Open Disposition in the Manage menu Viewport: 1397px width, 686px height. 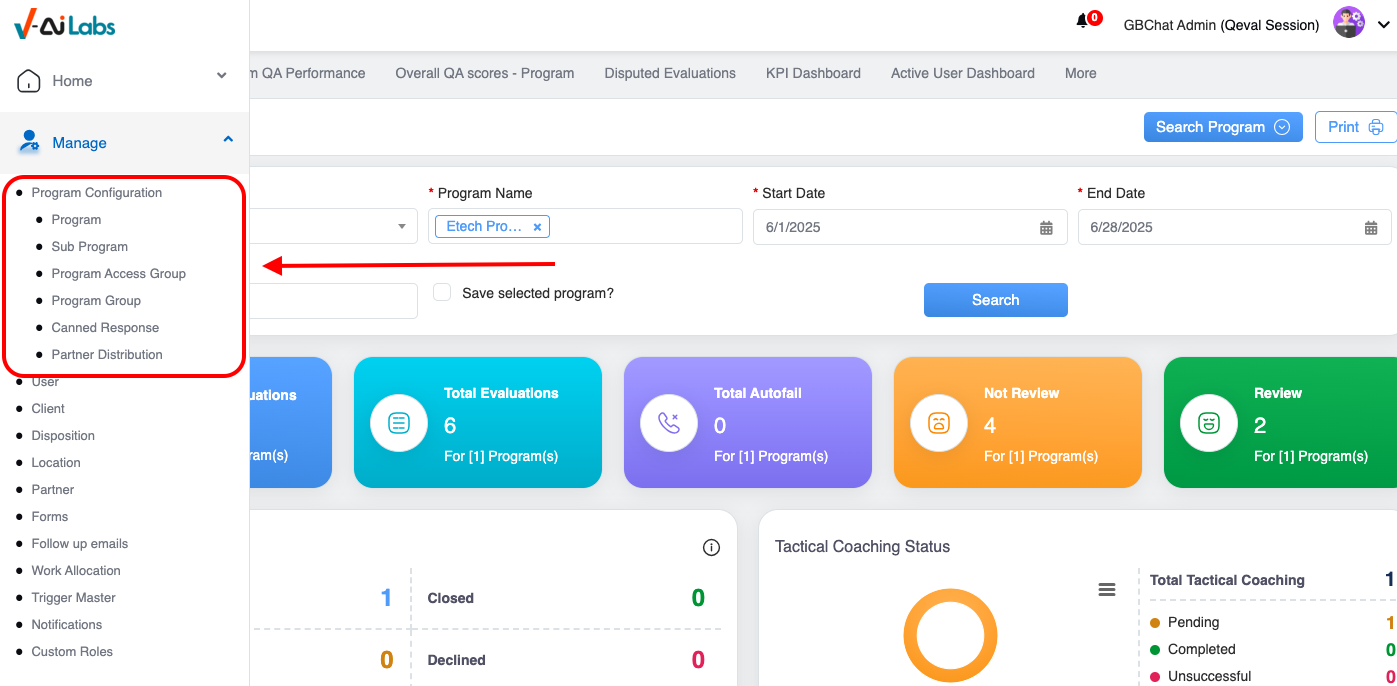tap(63, 436)
